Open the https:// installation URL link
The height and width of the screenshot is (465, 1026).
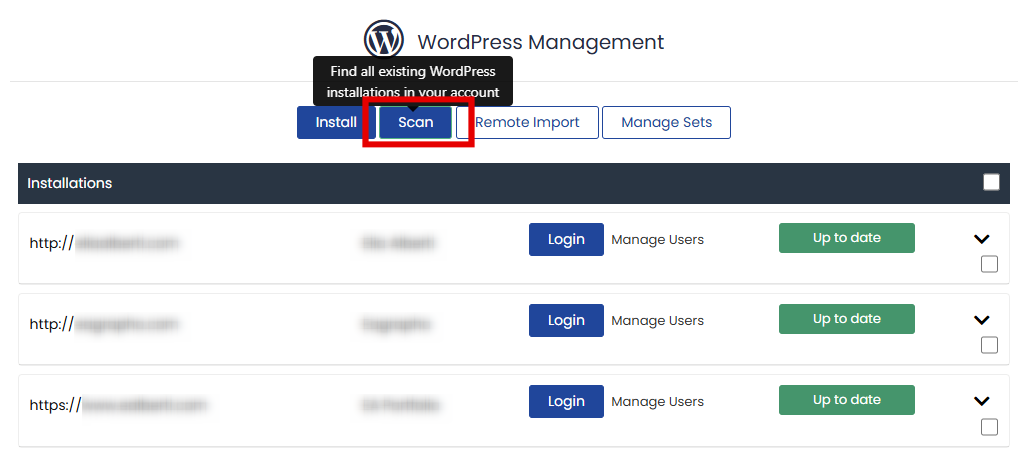118,405
